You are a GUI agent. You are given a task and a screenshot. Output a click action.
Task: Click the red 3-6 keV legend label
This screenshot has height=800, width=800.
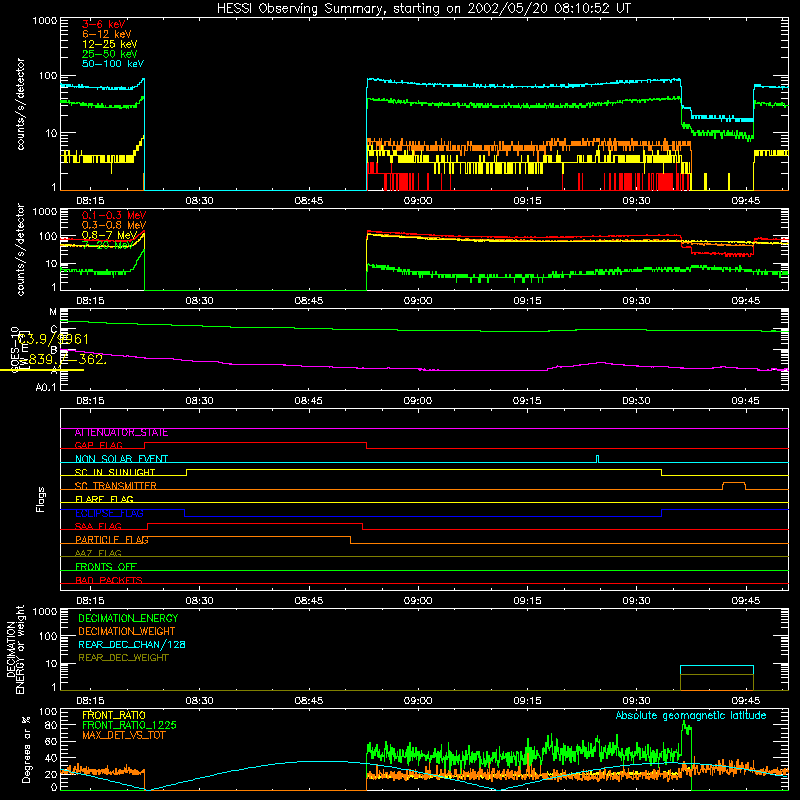(x=104, y=24)
